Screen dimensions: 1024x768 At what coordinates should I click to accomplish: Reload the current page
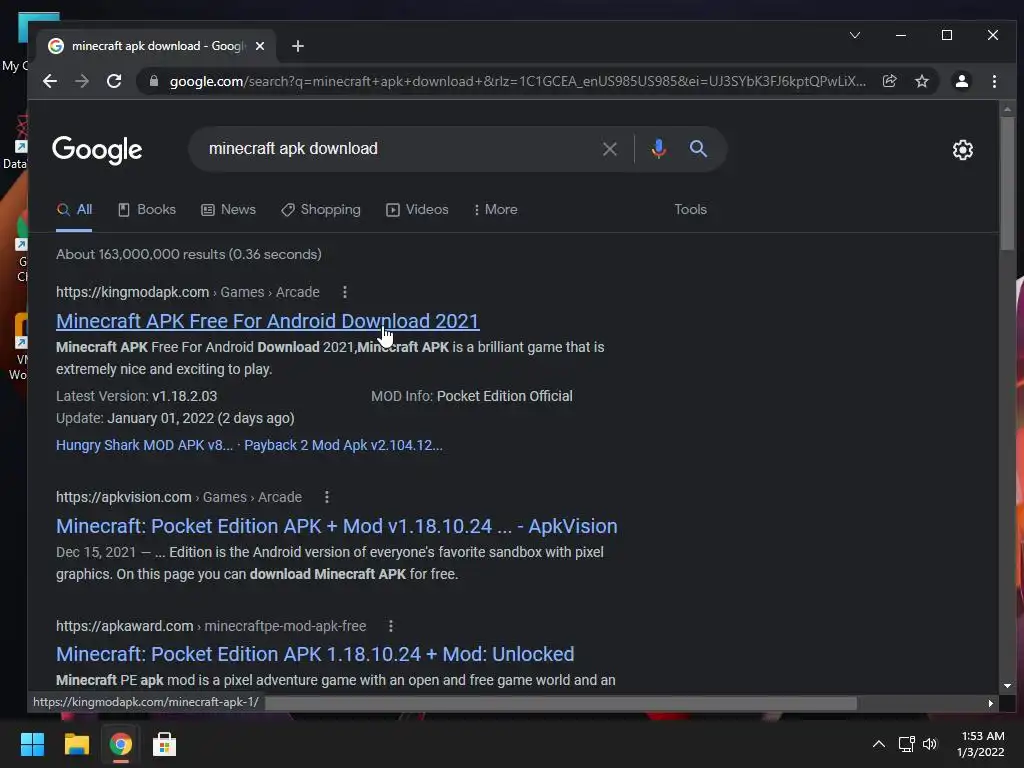[x=114, y=81]
